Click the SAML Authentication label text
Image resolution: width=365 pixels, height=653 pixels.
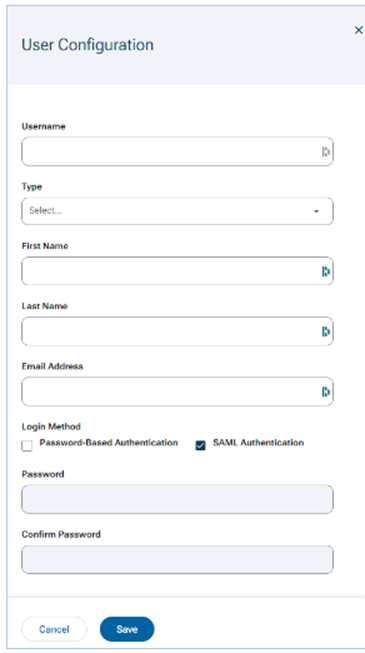(258, 443)
